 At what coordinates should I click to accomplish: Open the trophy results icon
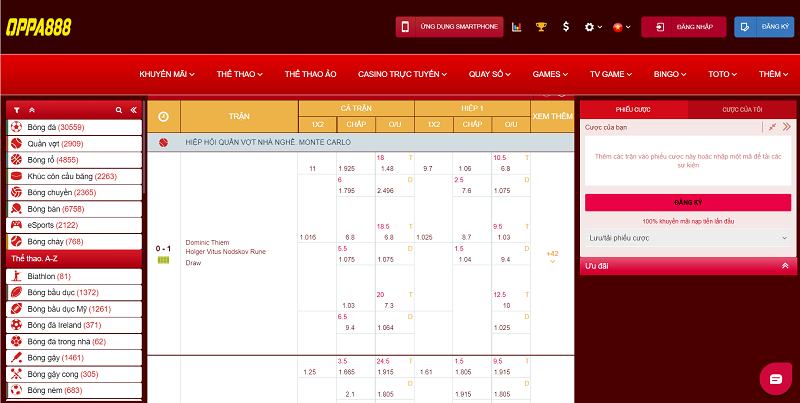point(541,27)
